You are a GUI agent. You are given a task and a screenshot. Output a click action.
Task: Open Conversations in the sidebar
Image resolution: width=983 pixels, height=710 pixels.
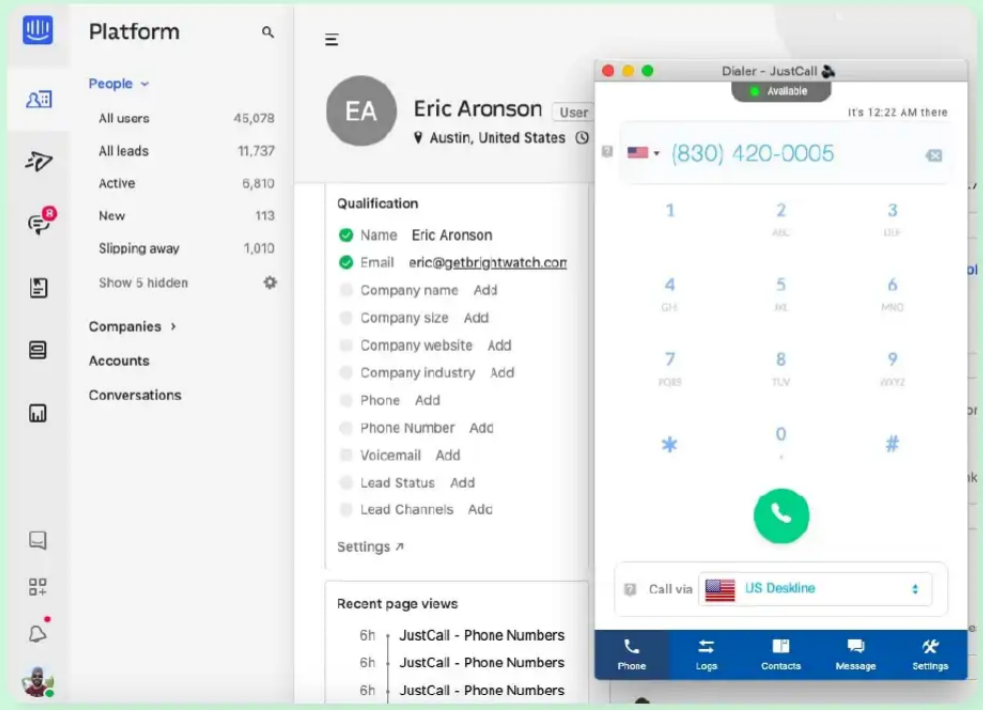(135, 395)
